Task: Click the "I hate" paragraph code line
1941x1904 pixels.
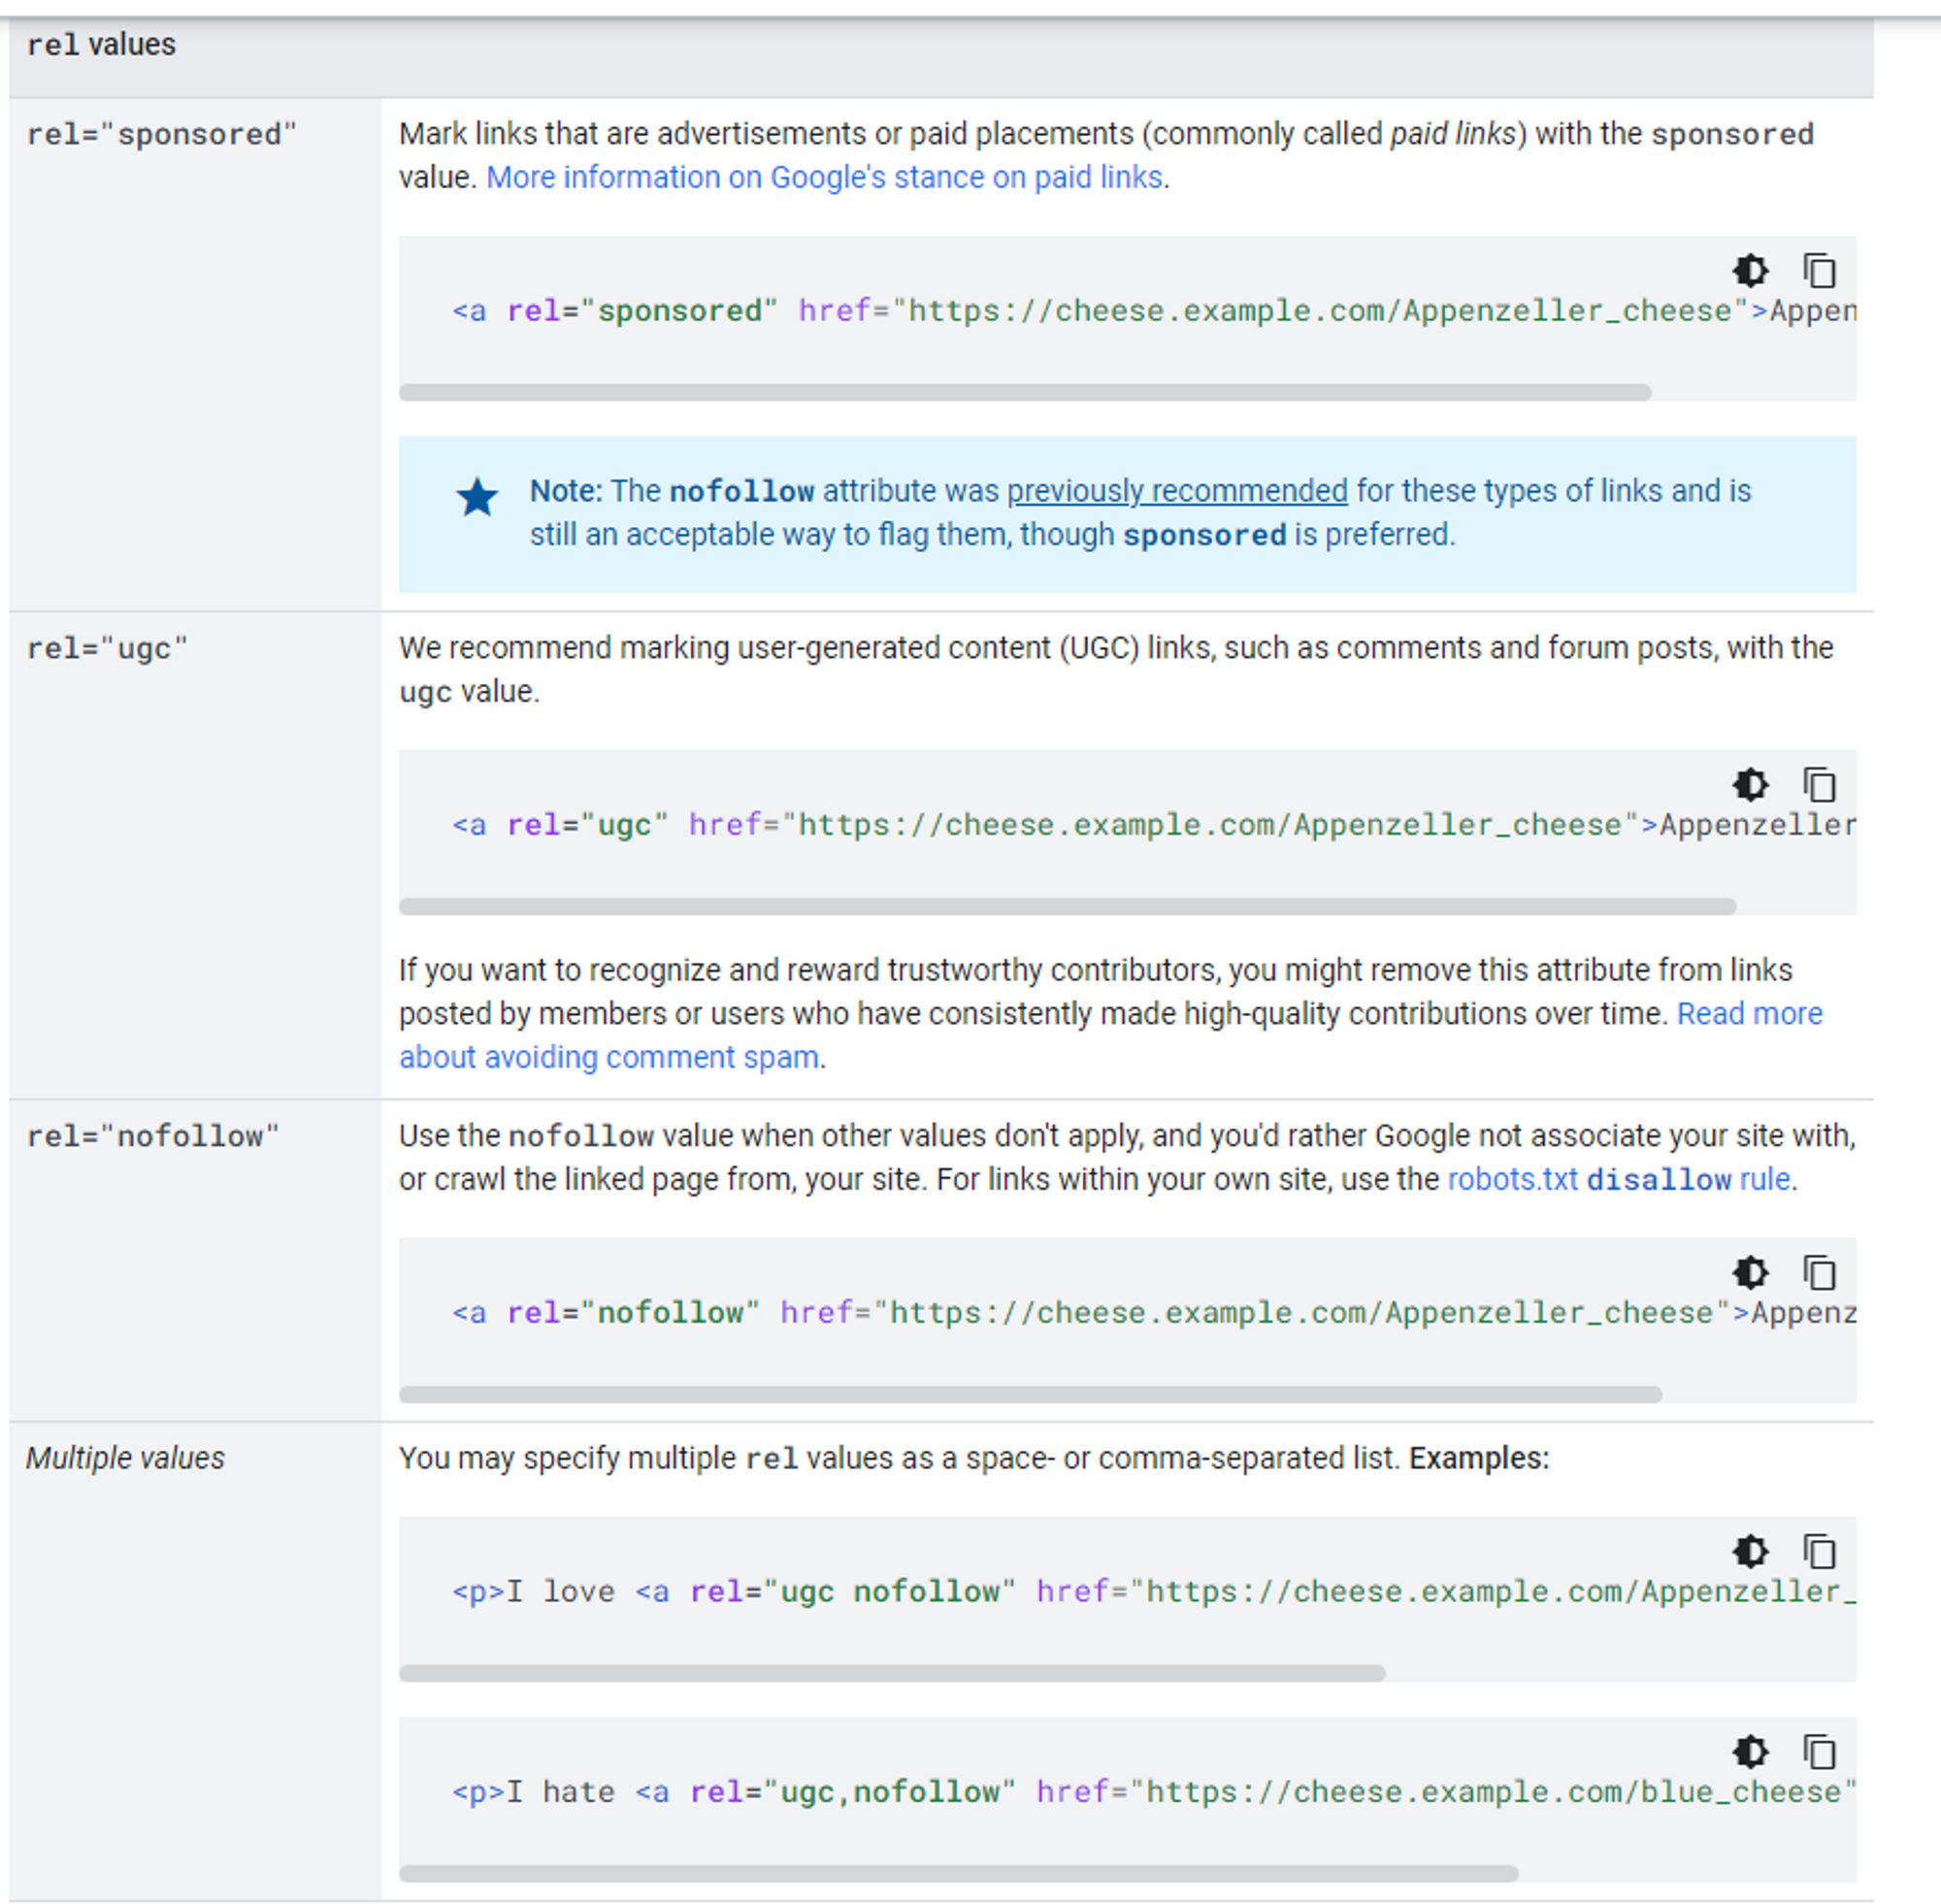Action: 1154,1793
